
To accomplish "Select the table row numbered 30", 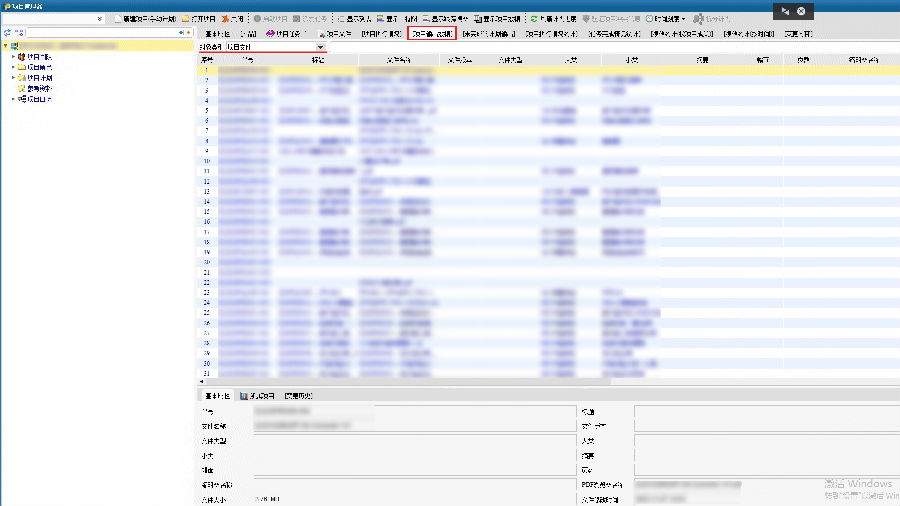I will (549, 363).
